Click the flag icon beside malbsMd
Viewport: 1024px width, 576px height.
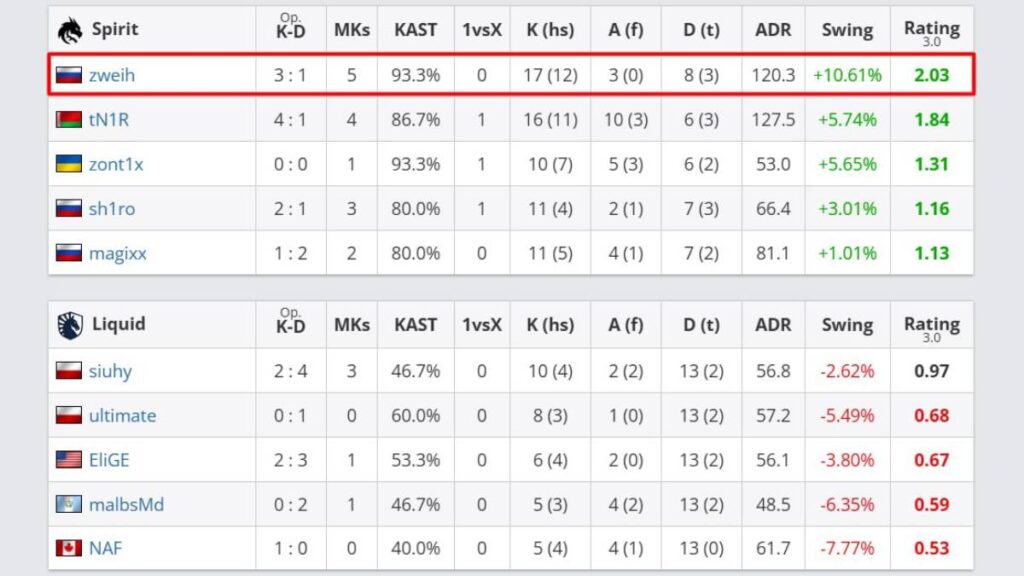point(68,504)
